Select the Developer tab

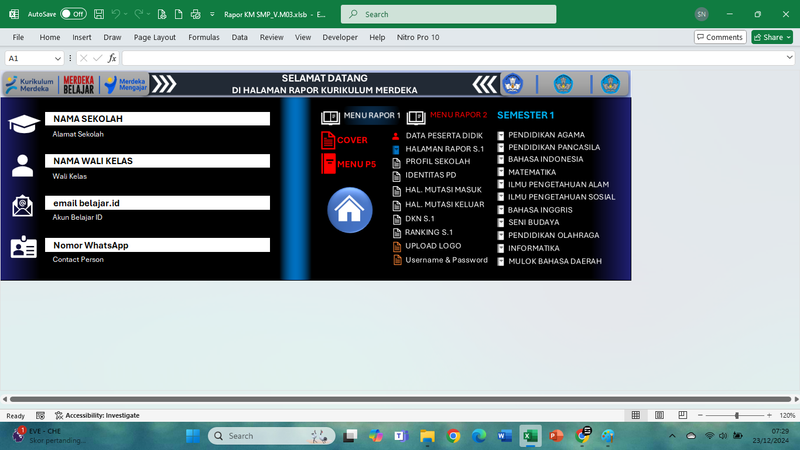340,37
